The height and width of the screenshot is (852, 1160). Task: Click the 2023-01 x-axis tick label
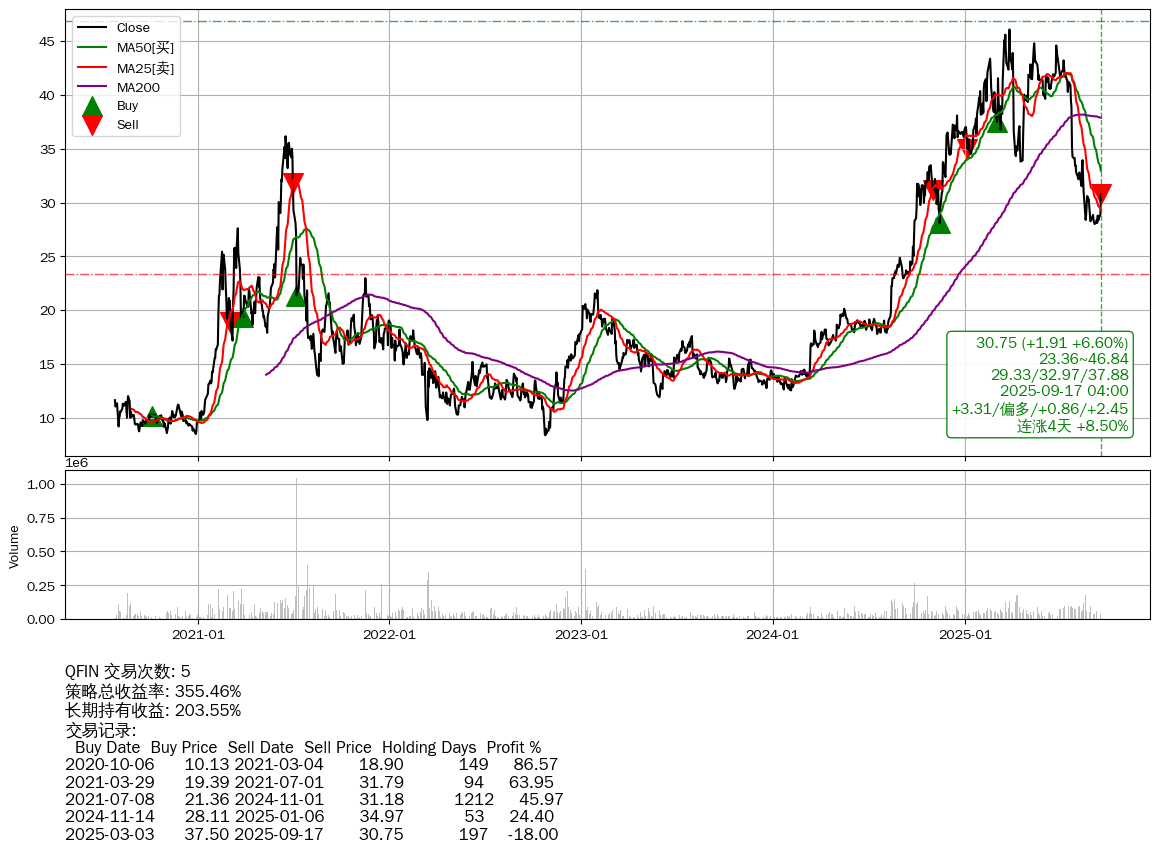(581, 634)
